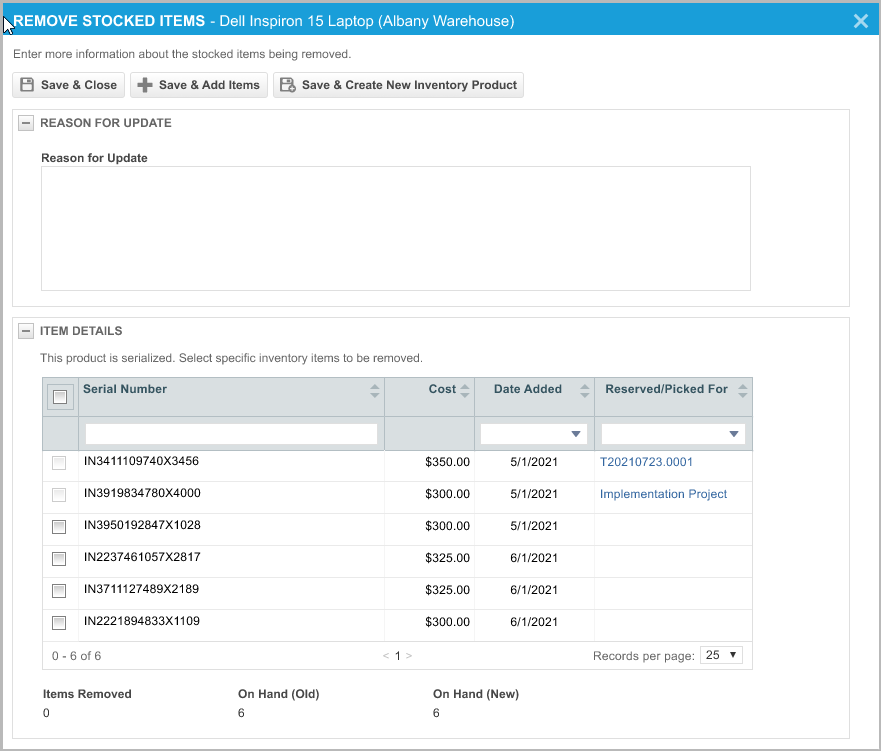Viewport: 881px width, 751px height.
Task: Click Save & Add Items button
Action: (x=199, y=85)
